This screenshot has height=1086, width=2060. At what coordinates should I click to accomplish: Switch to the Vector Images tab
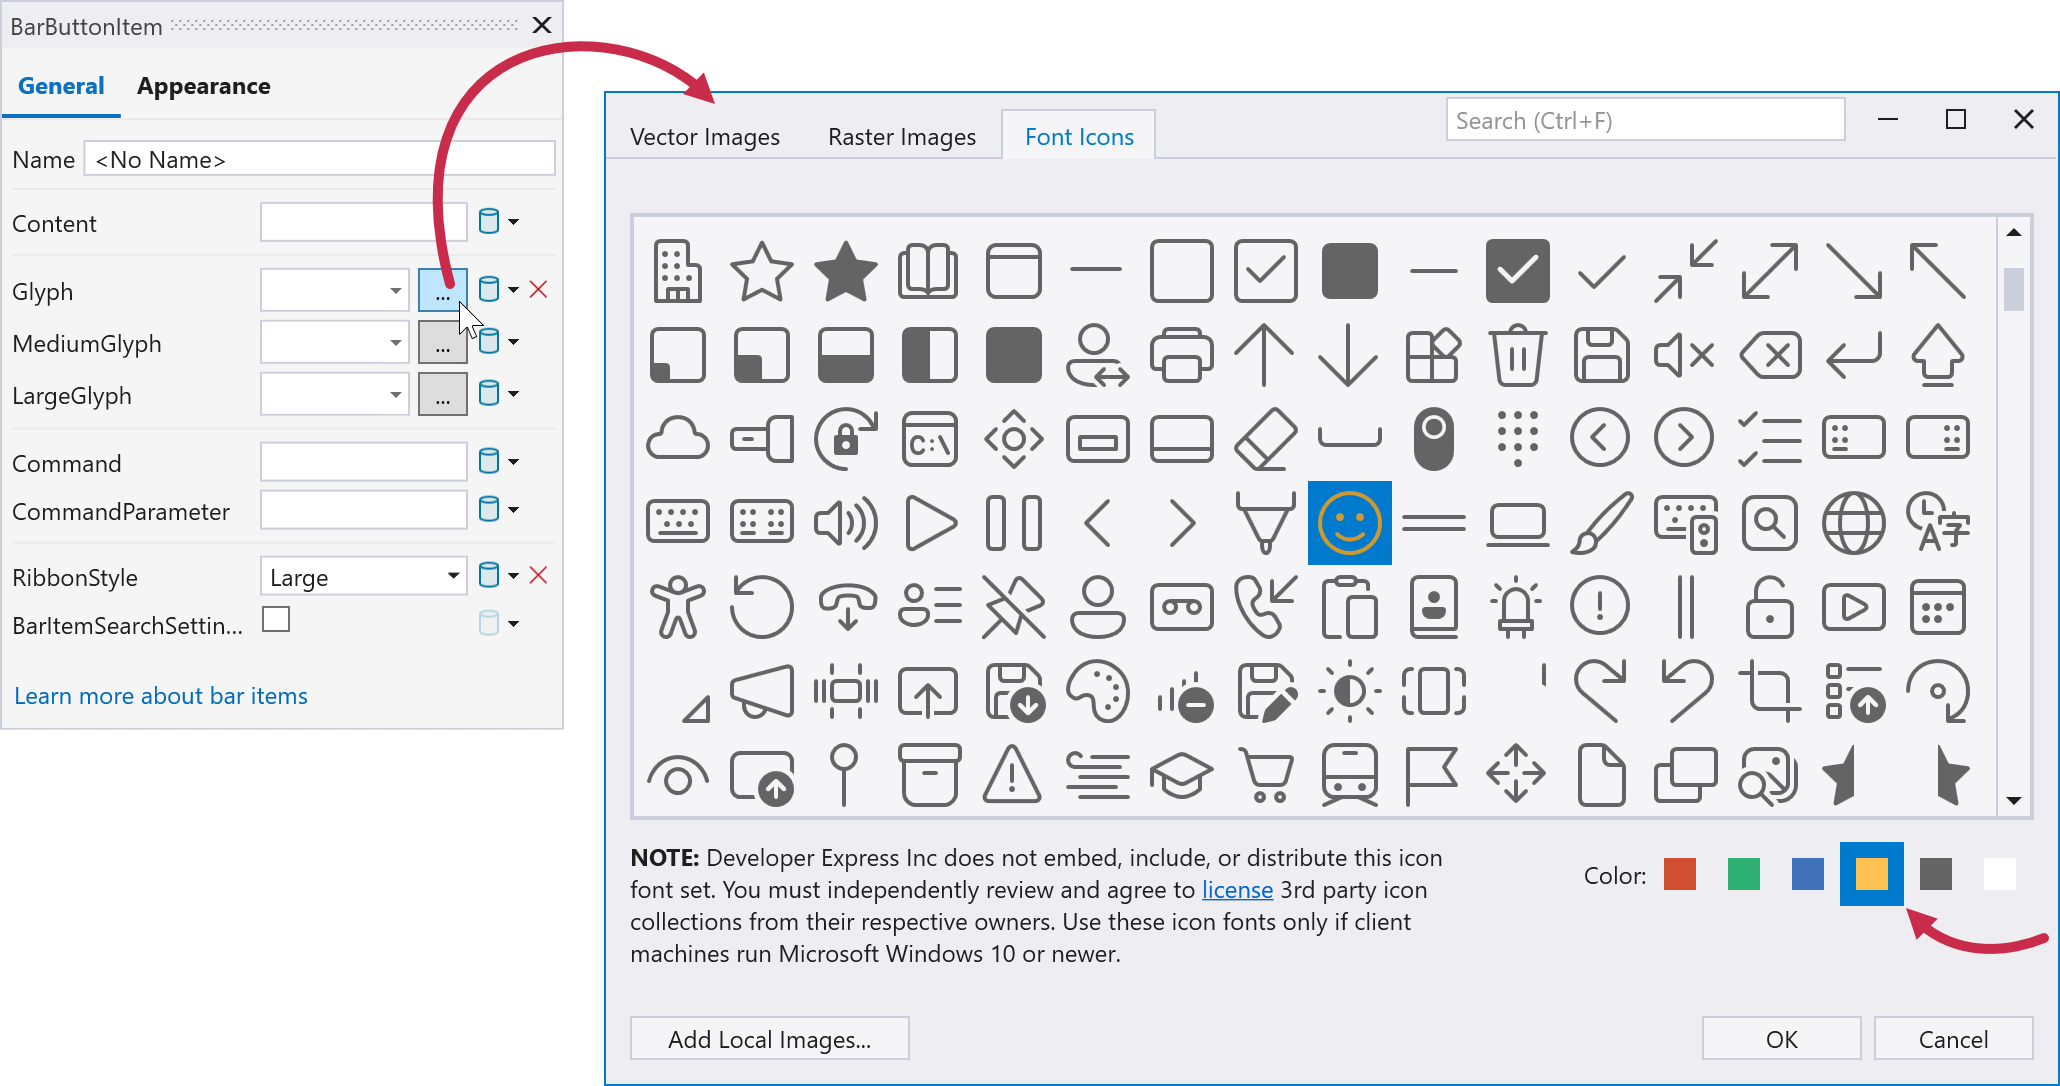(704, 137)
